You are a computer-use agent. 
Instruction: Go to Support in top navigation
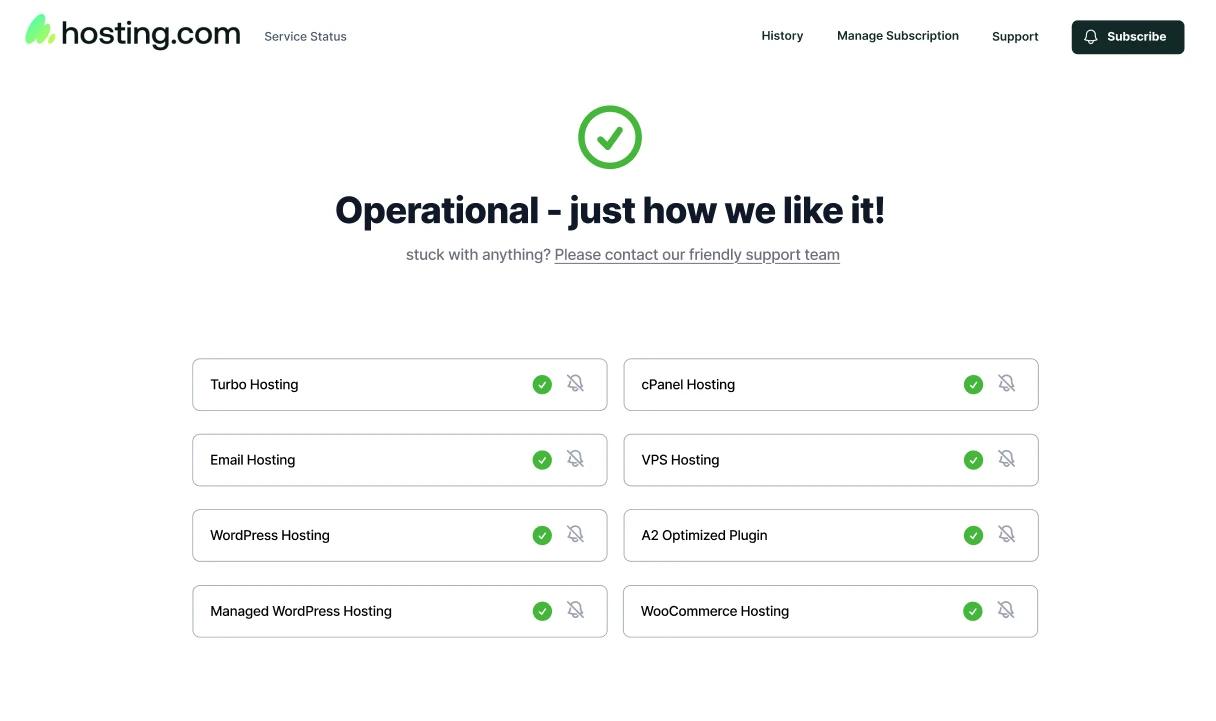(x=1015, y=37)
